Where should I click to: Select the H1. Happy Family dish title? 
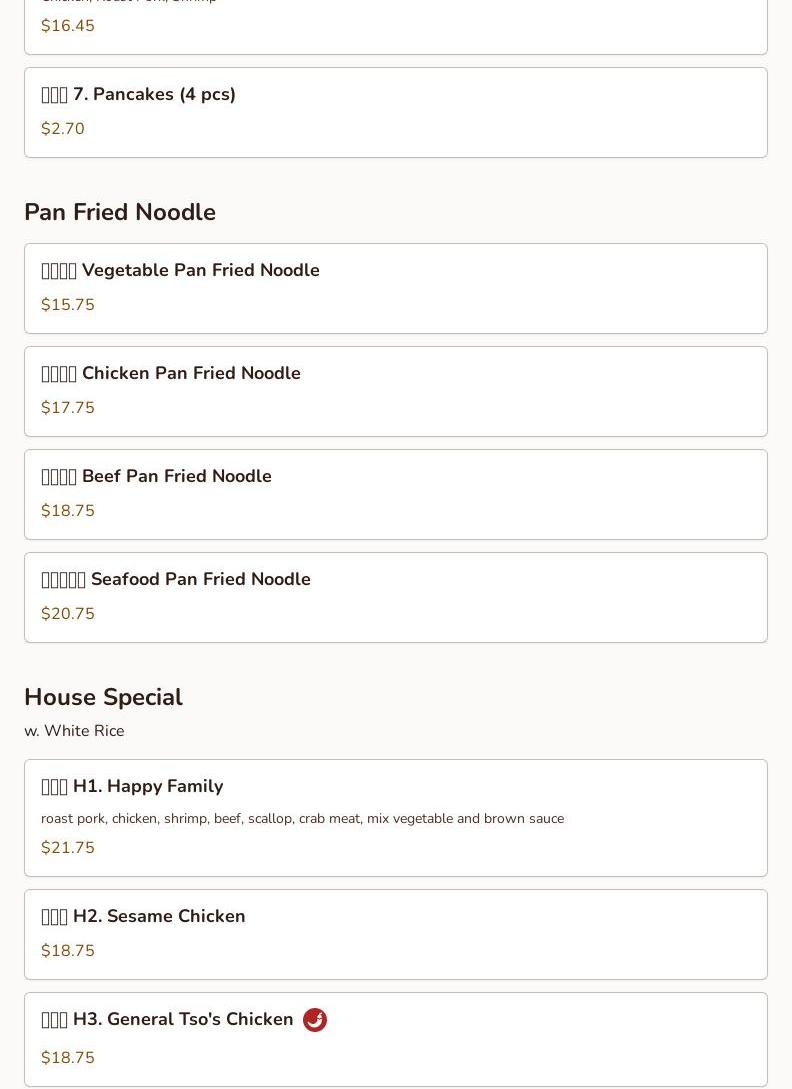(132, 787)
